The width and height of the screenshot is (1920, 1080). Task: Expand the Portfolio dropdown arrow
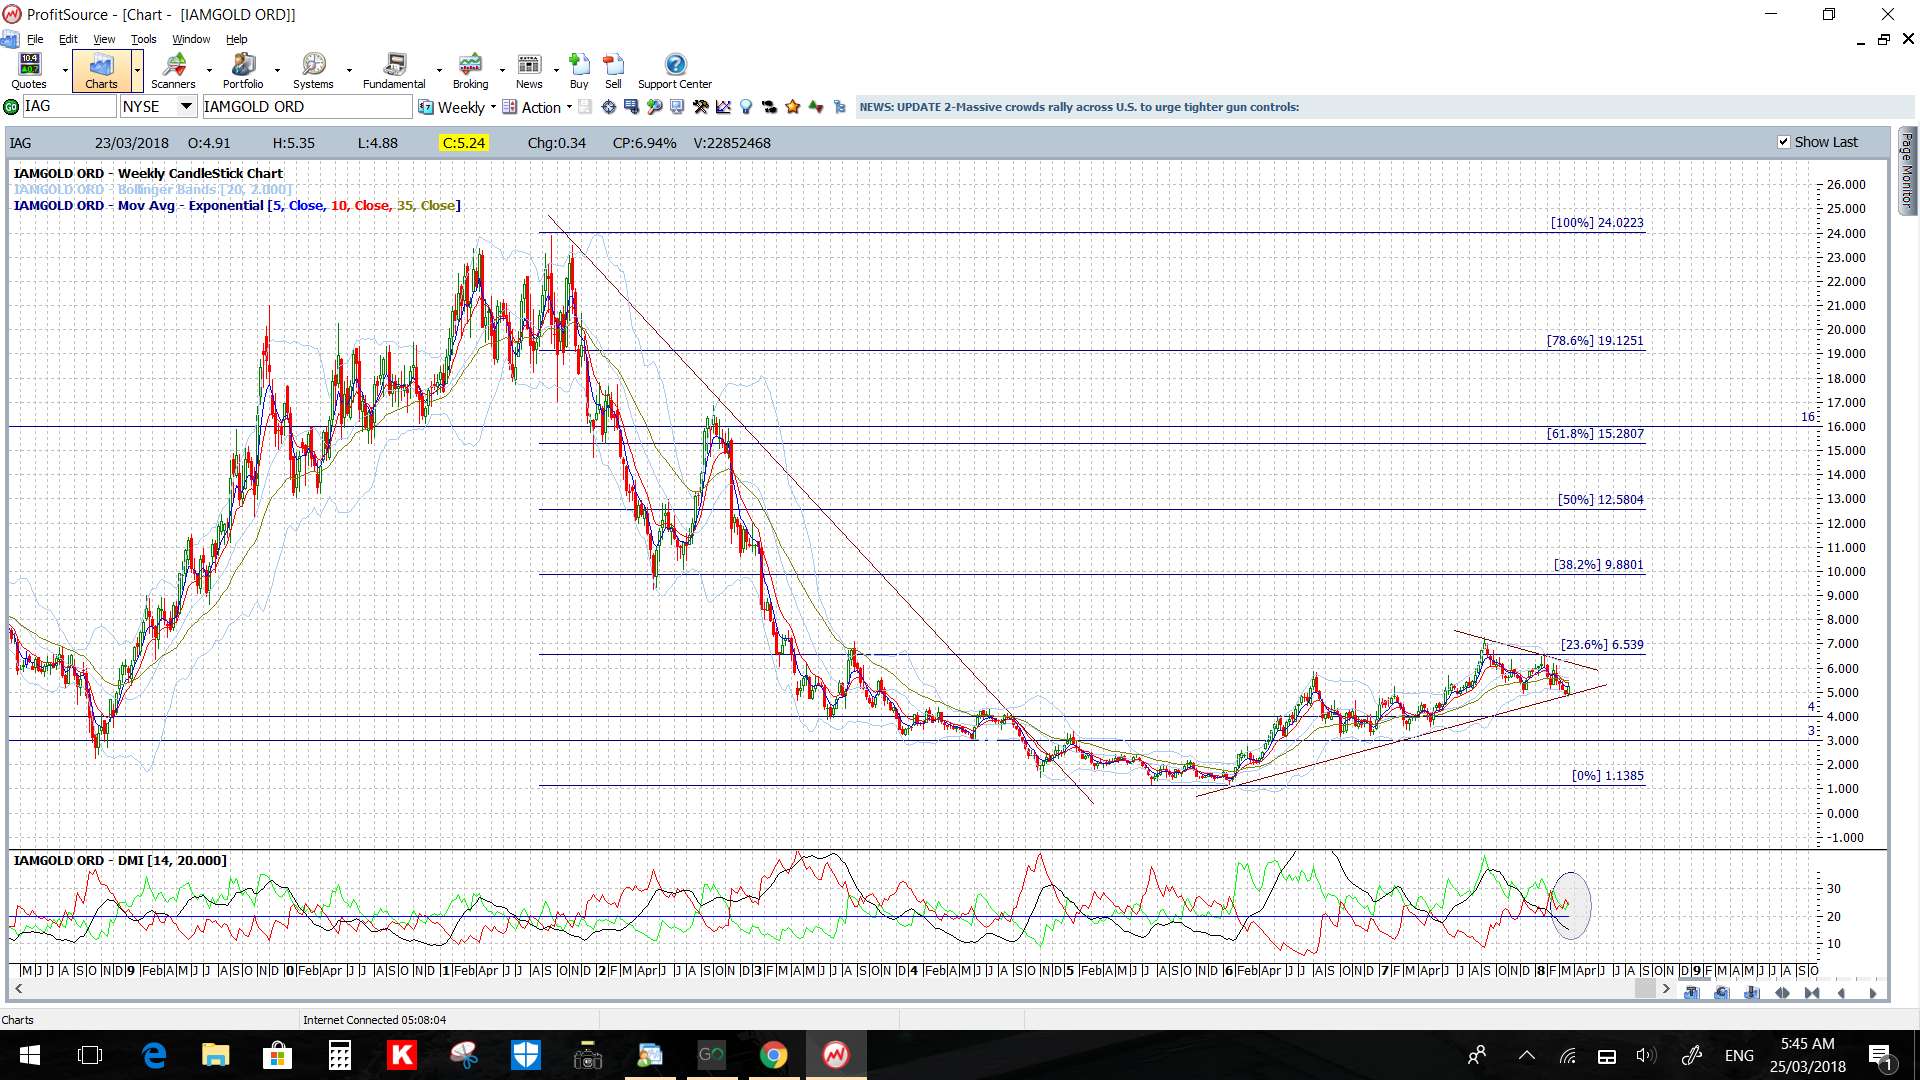click(x=277, y=71)
